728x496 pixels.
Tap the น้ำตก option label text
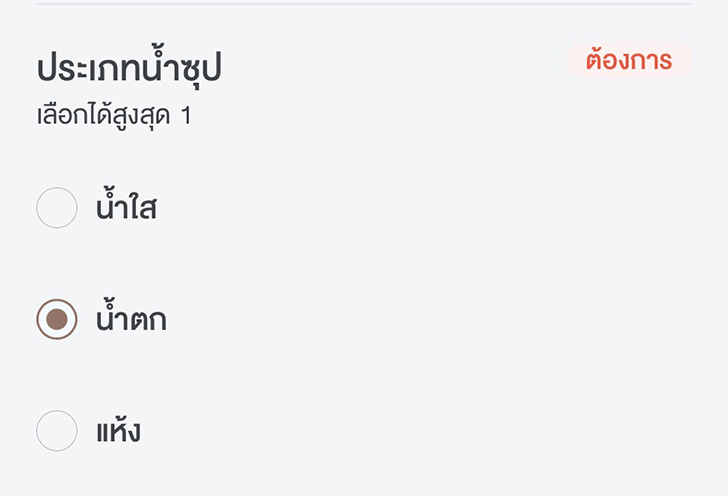pos(131,320)
